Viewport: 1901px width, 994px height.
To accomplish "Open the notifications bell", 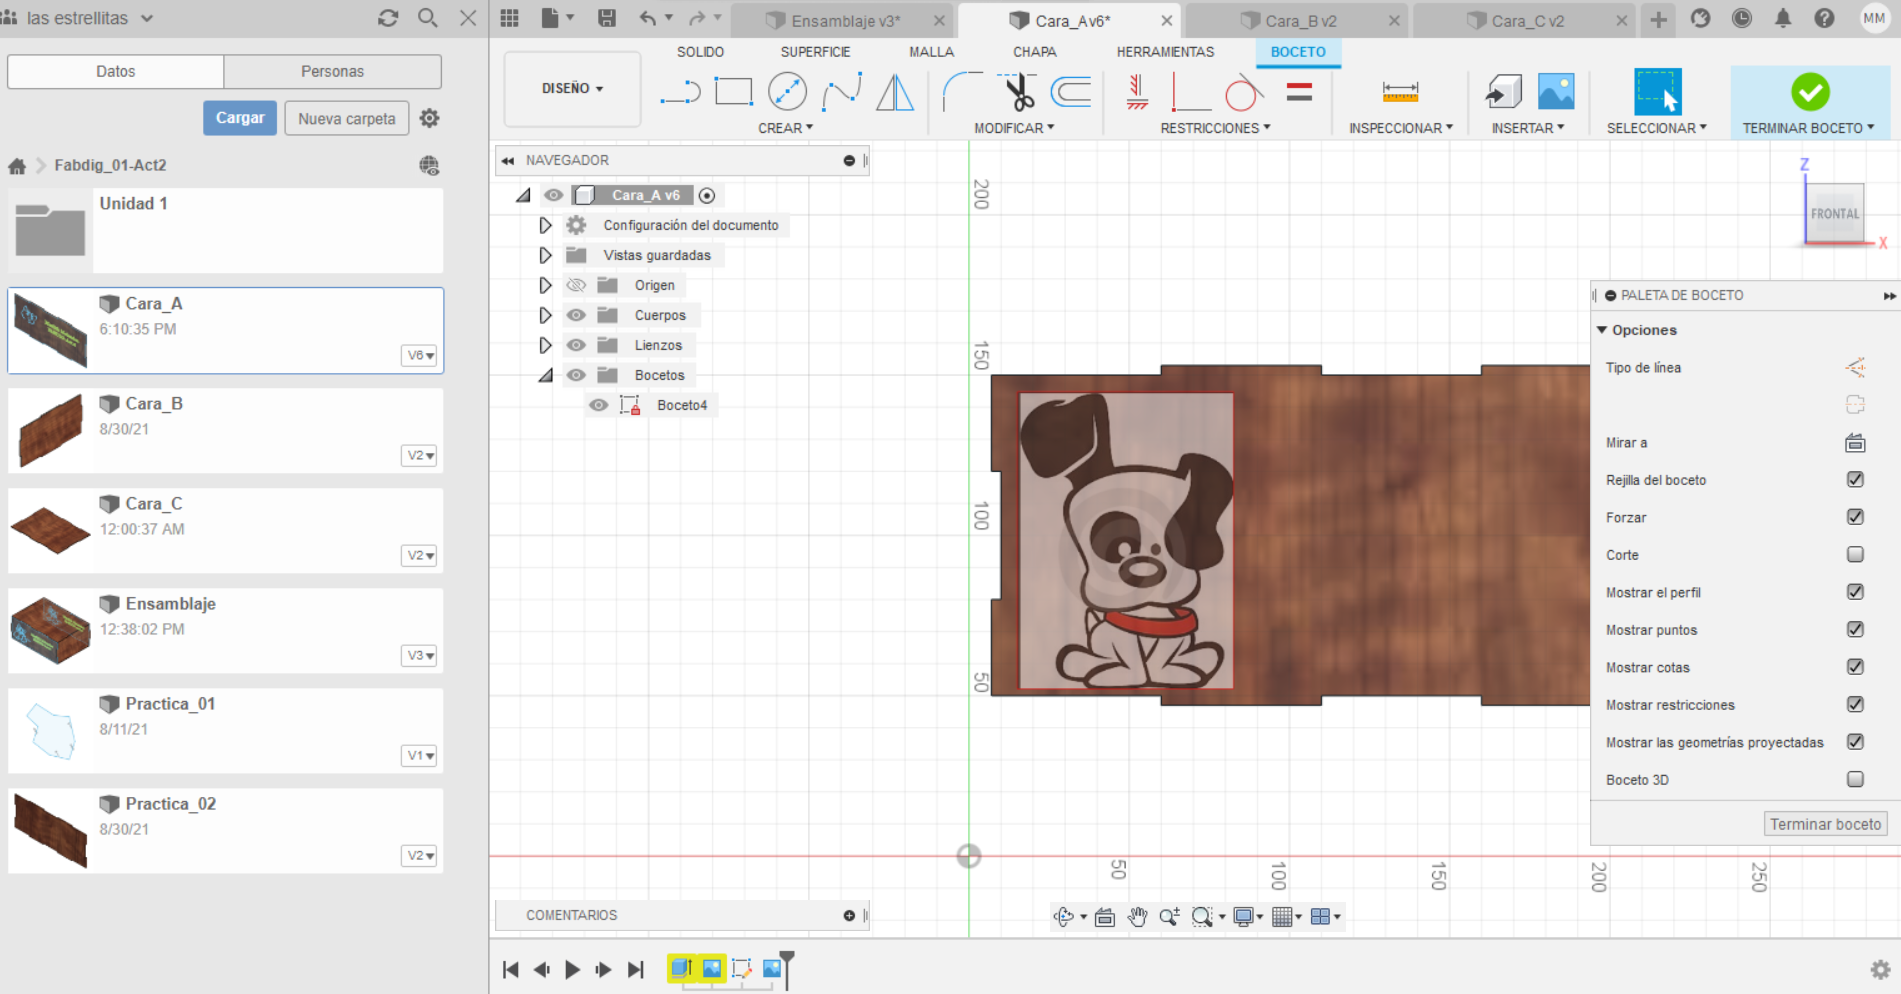I will pyautogui.click(x=1783, y=18).
